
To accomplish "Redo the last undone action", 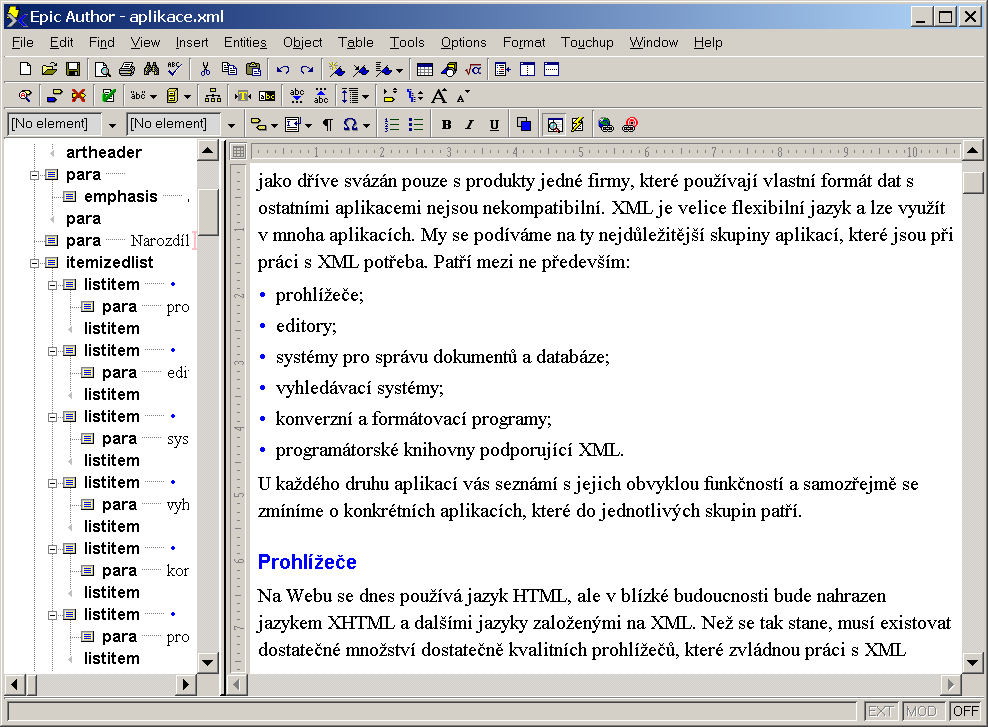I will (307, 69).
